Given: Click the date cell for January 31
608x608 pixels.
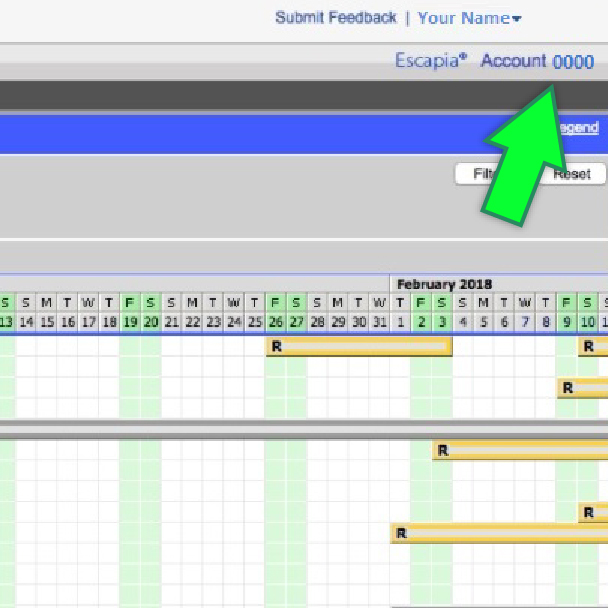Looking at the screenshot, I should pyautogui.click(x=379, y=322).
